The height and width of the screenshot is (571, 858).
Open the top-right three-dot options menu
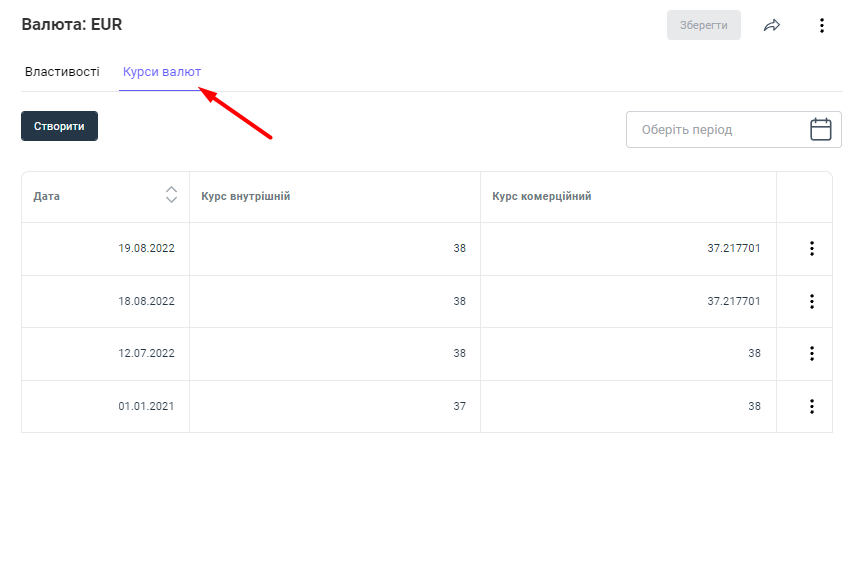(x=822, y=25)
